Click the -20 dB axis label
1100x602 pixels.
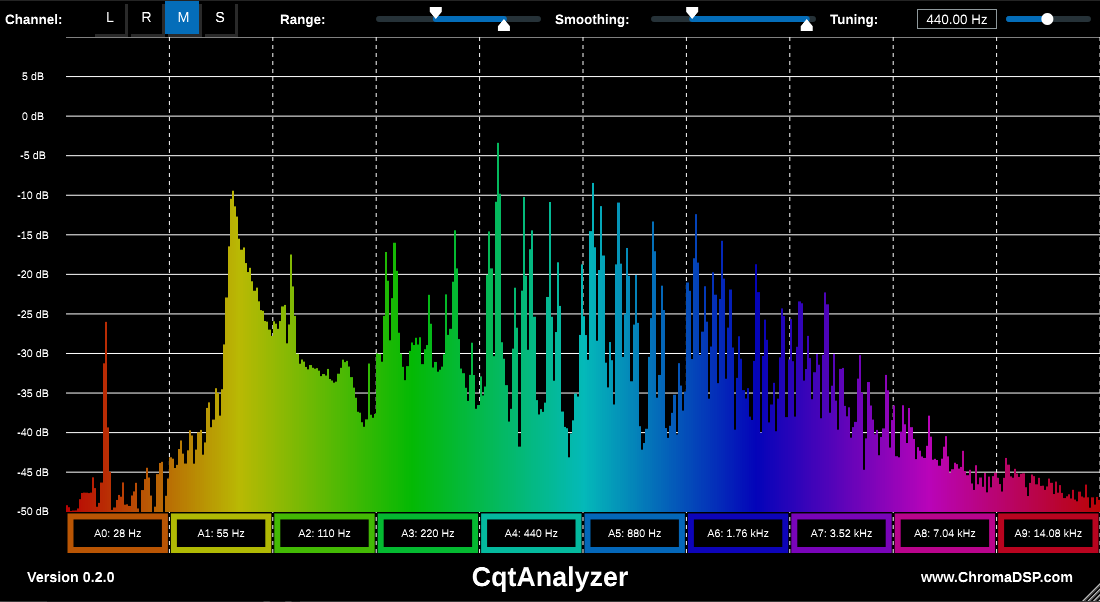[33, 274]
